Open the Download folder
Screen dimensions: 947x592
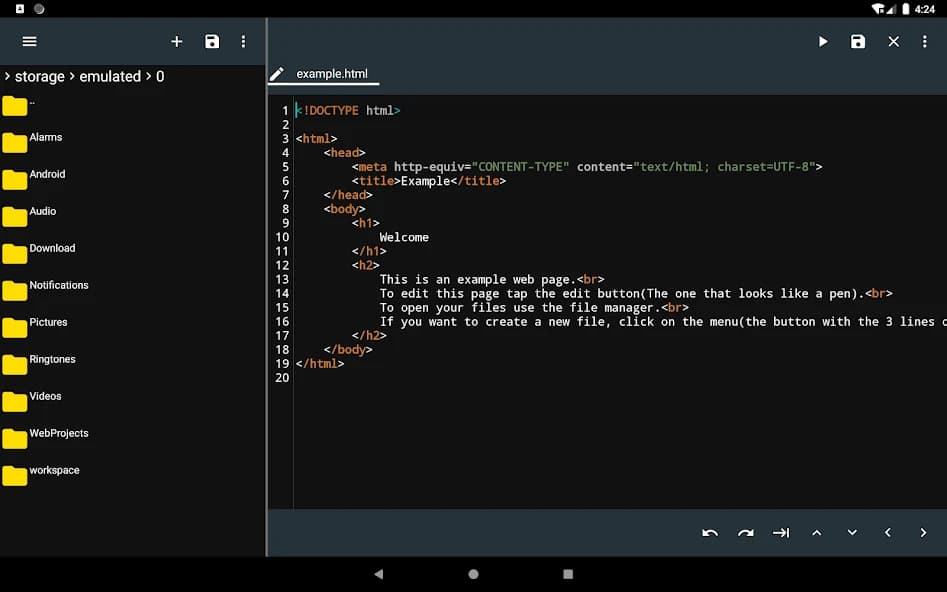[52, 248]
